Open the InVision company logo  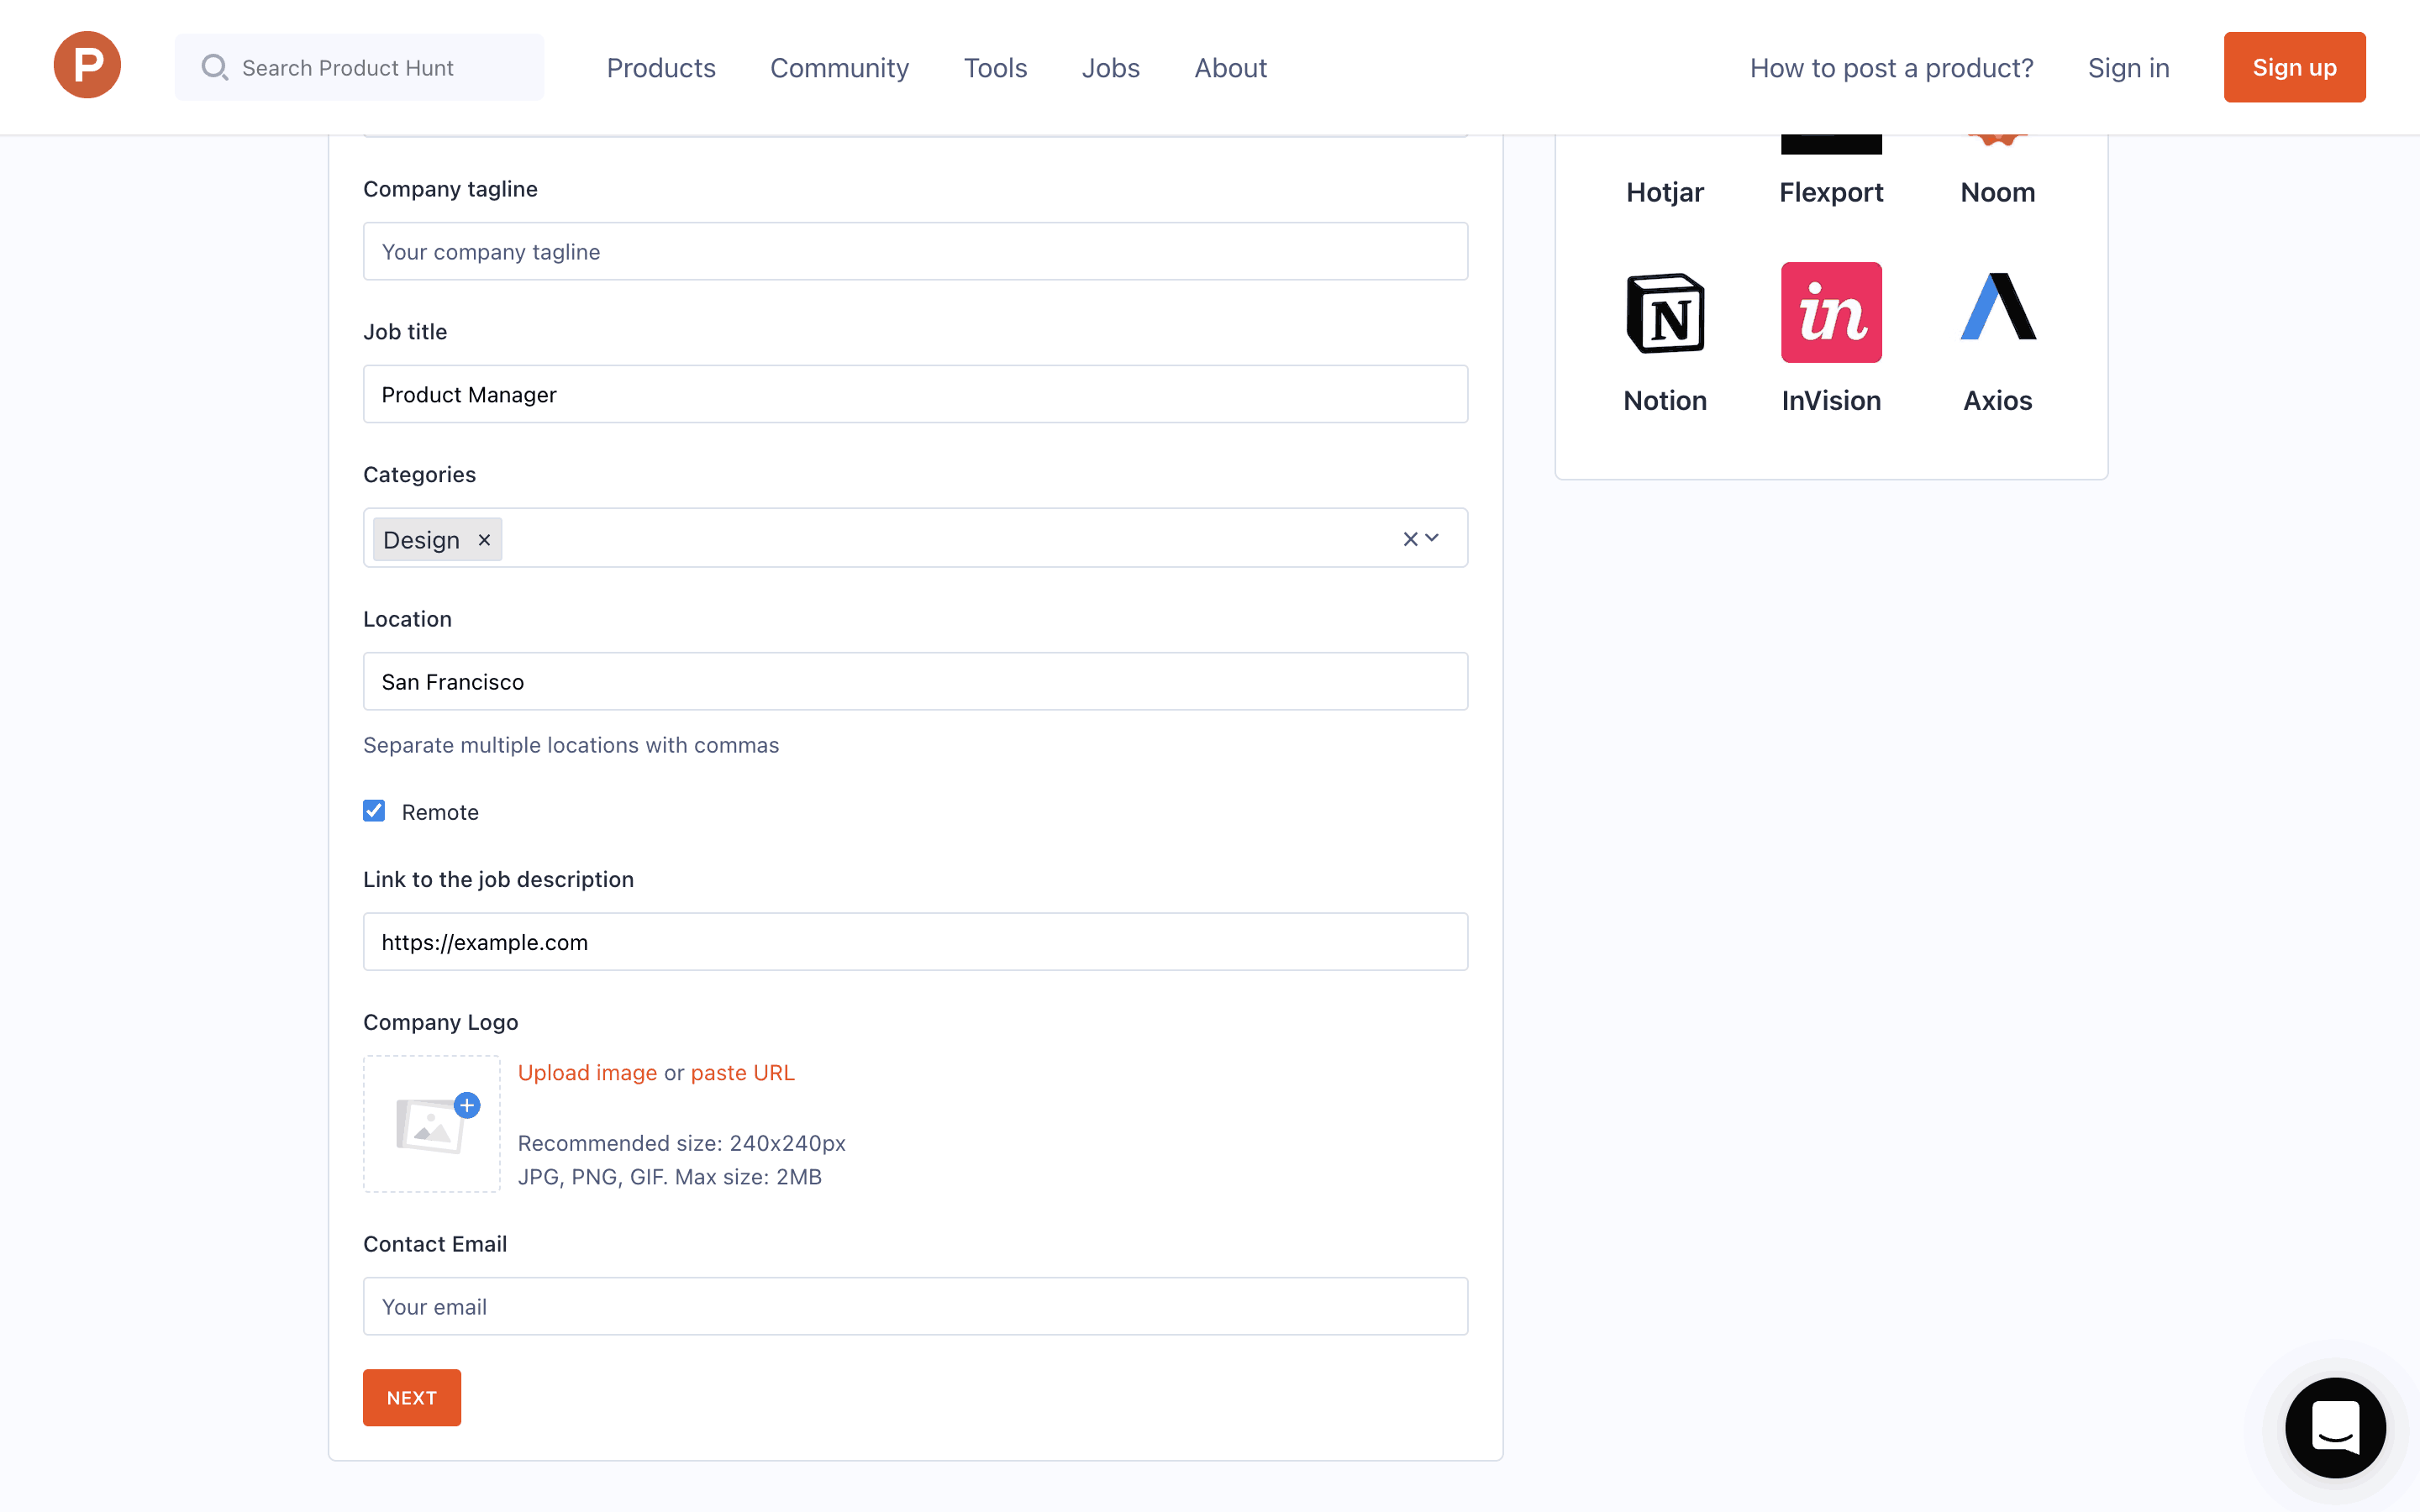click(x=1831, y=313)
